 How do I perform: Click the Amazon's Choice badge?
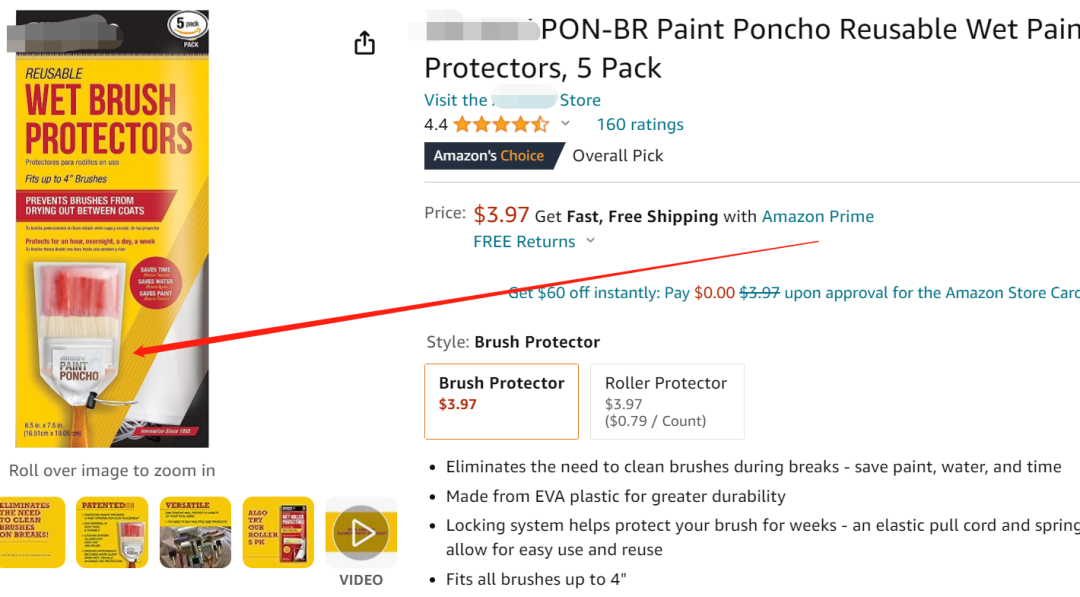489,156
